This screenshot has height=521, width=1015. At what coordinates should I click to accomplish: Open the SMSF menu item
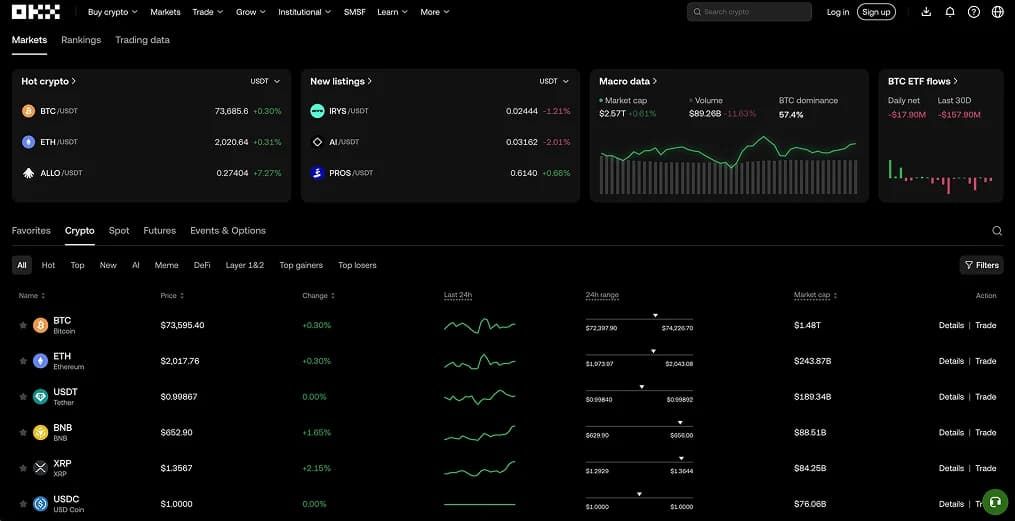tap(355, 12)
